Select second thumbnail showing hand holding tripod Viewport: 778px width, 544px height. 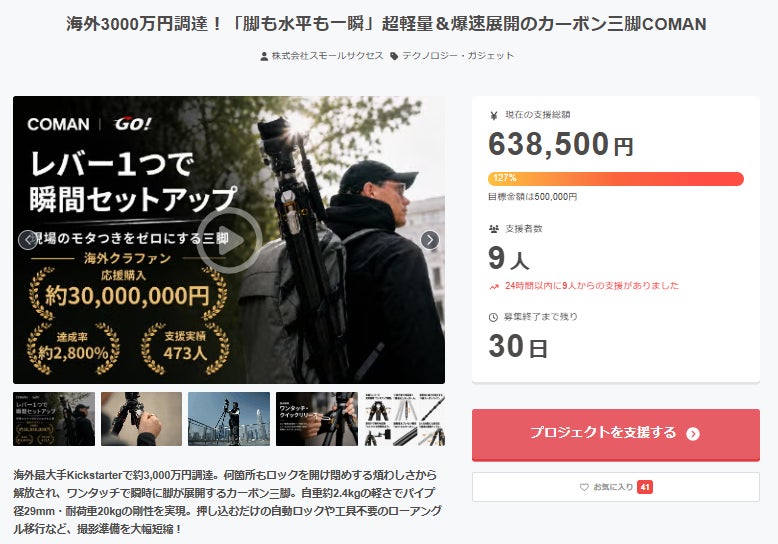(x=141, y=419)
